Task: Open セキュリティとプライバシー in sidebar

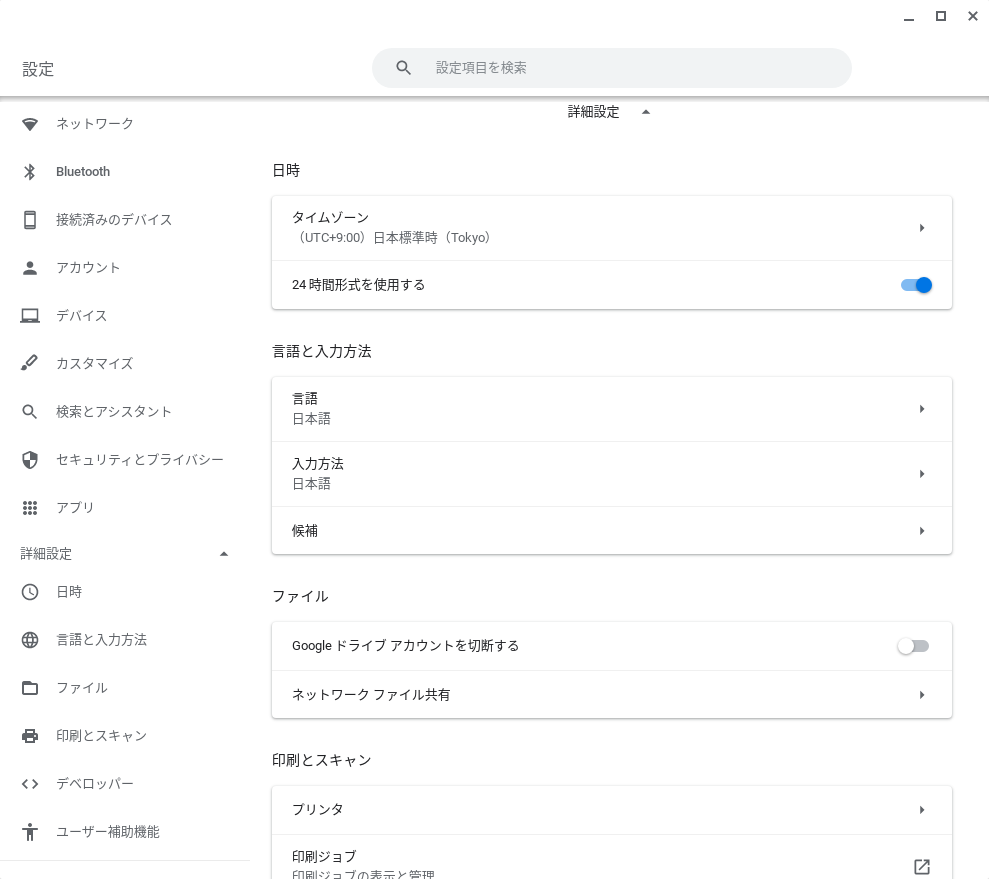Action: [x=140, y=460]
